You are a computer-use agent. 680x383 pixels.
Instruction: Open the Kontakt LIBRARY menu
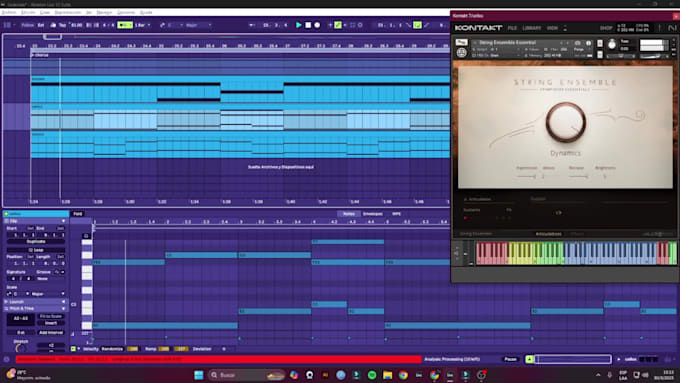pos(532,28)
